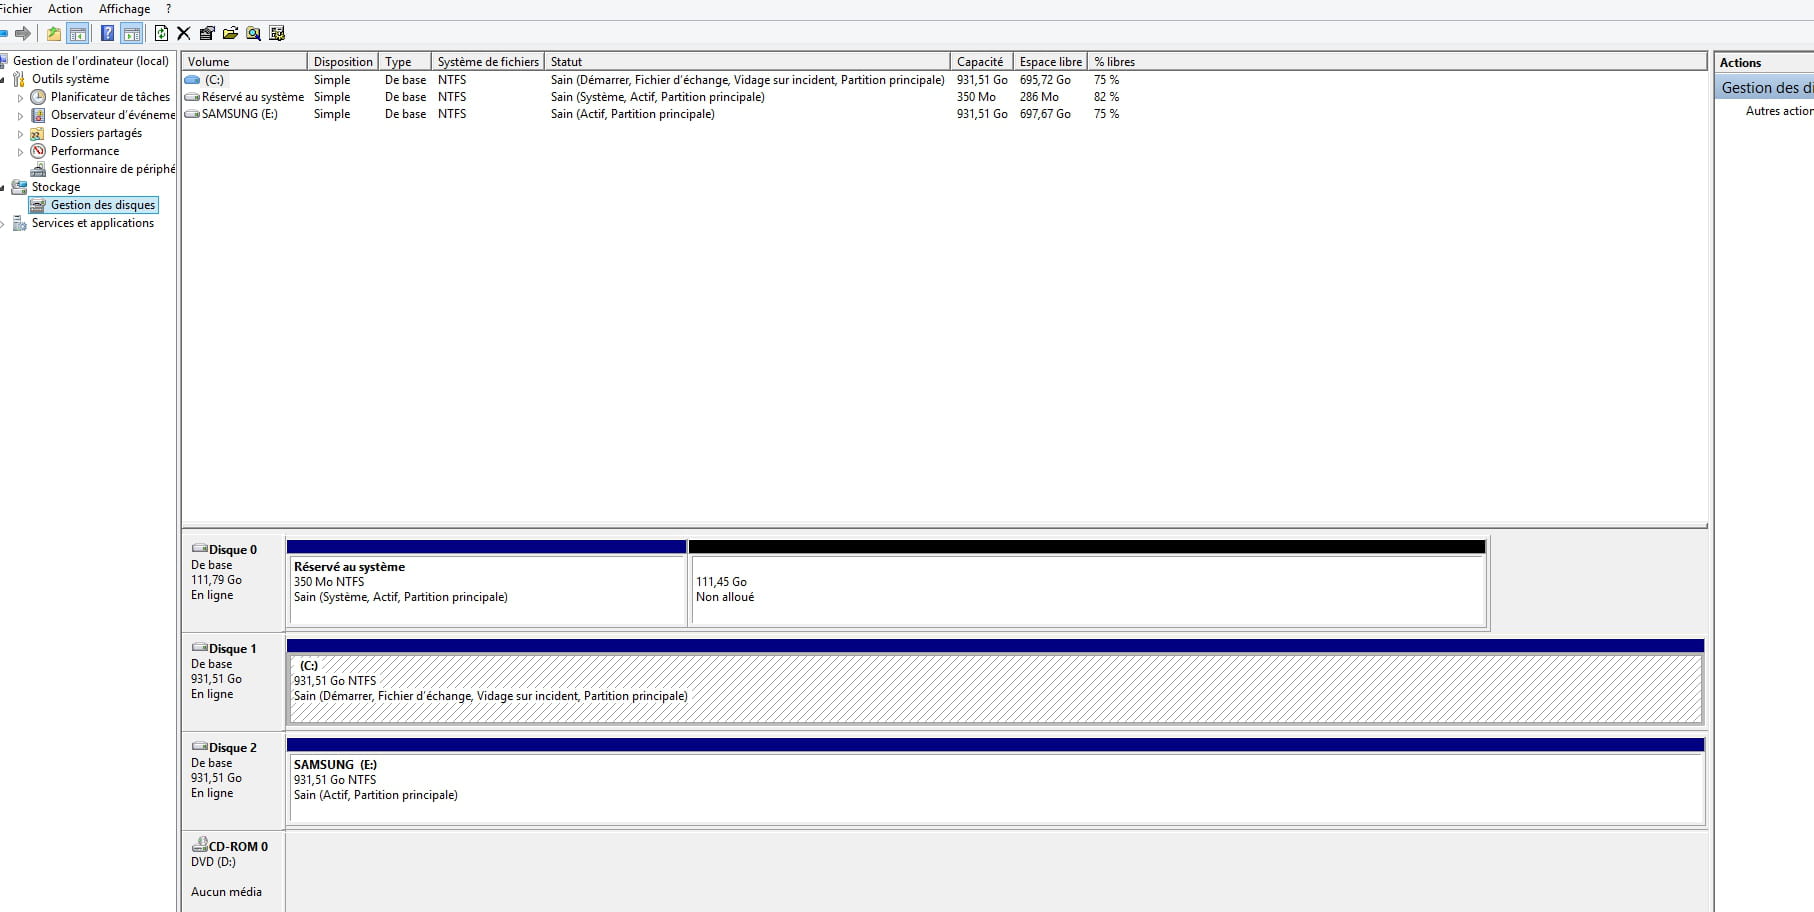Viewport: 1814px width, 912px height.
Task: Open the Action menu
Action: pyautogui.click(x=65, y=9)
